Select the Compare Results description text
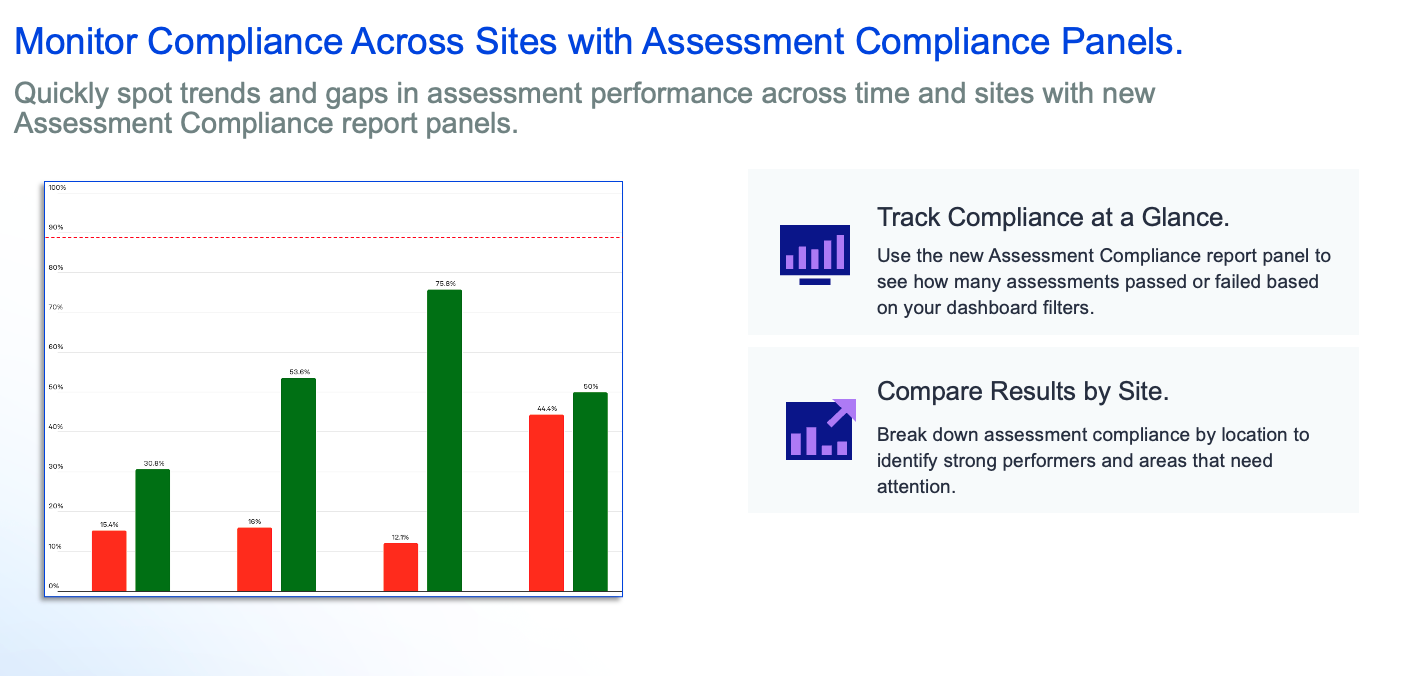The width and height of the screenshot is (1407, 676). (1093, 461)
